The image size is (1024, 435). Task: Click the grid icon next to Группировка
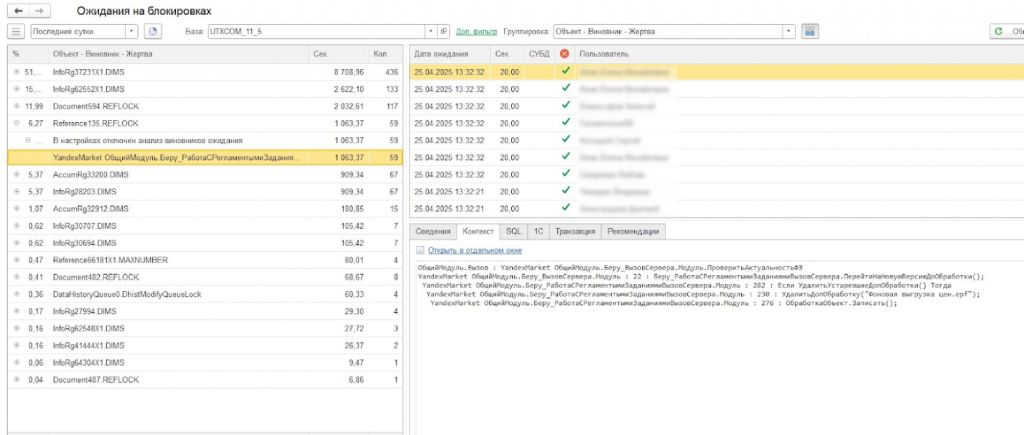point(810,32)
